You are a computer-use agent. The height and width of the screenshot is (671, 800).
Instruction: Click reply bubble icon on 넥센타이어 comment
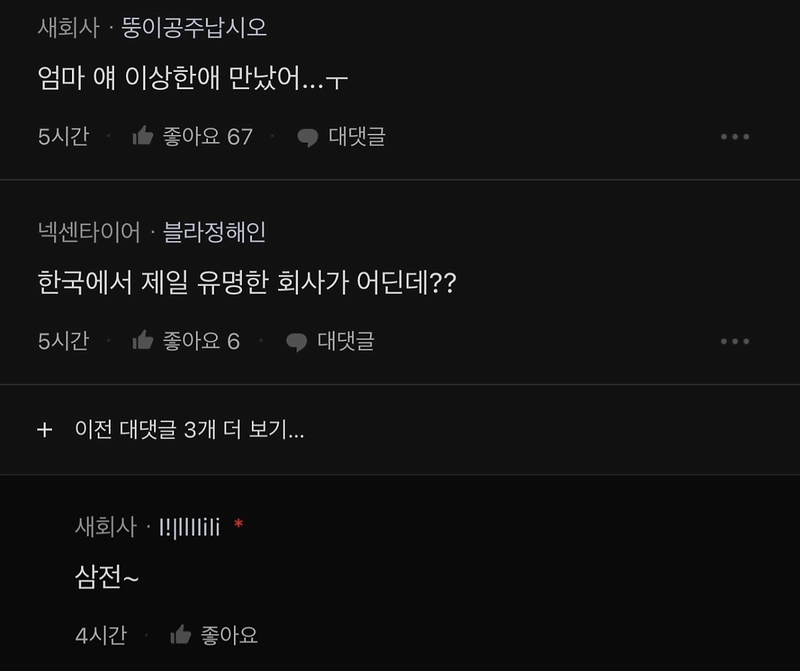pyautogui.click(x=296, y=342)
